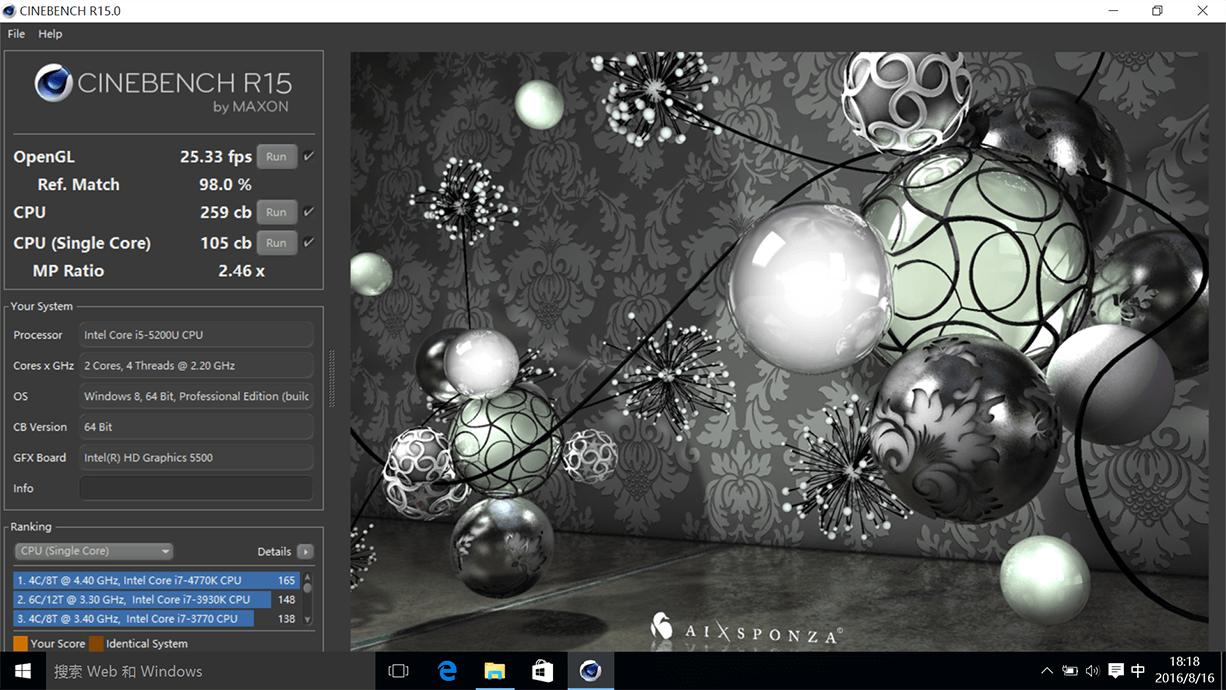This screenshot has height=690, width=1226.
Task: Click the CINEBENCH R15 by MAXON logo
Action: tap(160, 90)
